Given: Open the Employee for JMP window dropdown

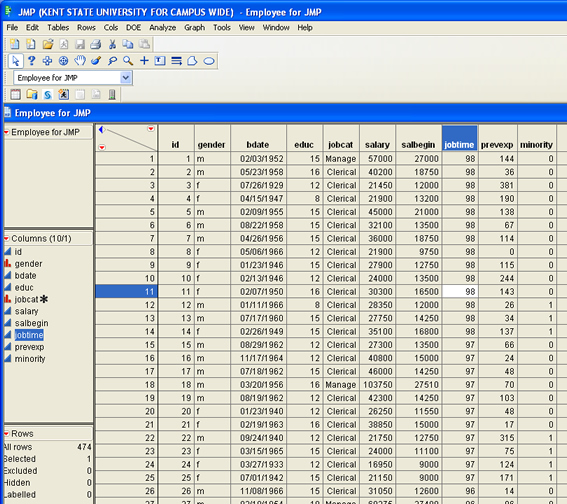Looking at the screenshot, I should [125, 78].
